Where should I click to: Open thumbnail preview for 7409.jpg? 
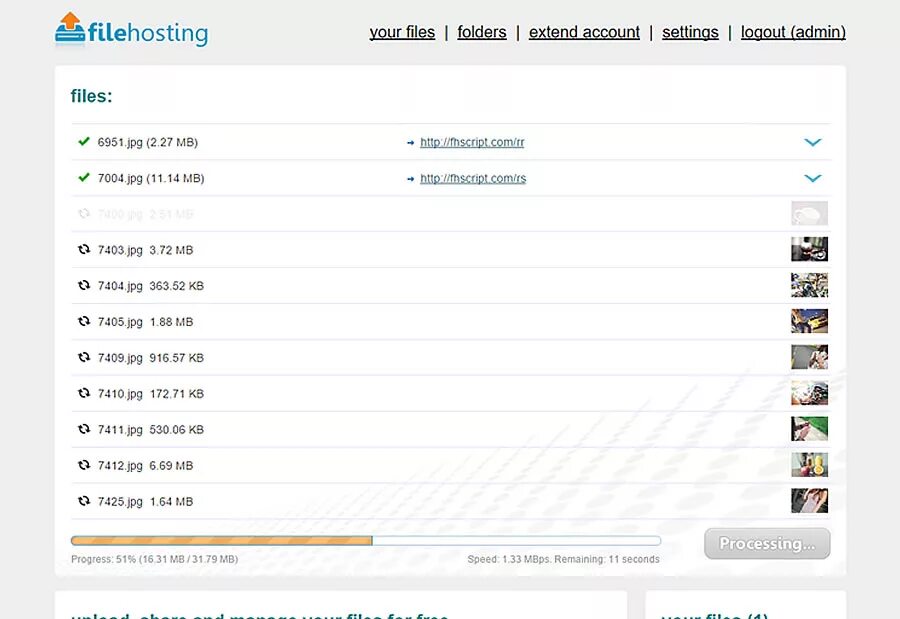809,357
